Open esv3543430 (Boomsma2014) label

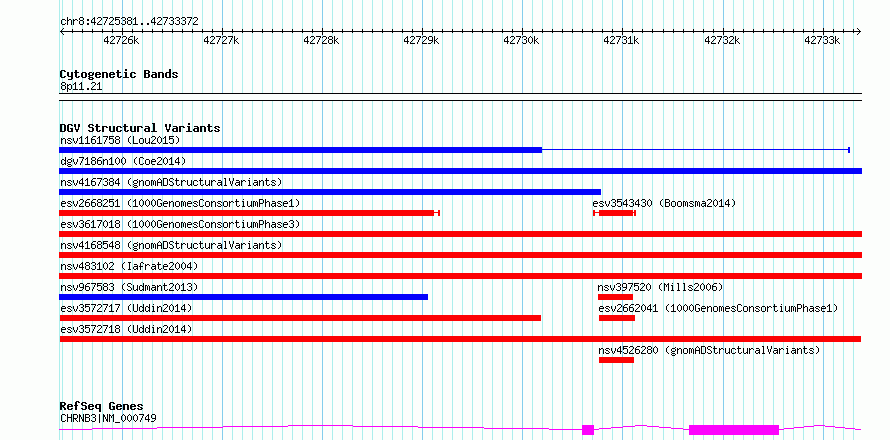coord(664,203)
